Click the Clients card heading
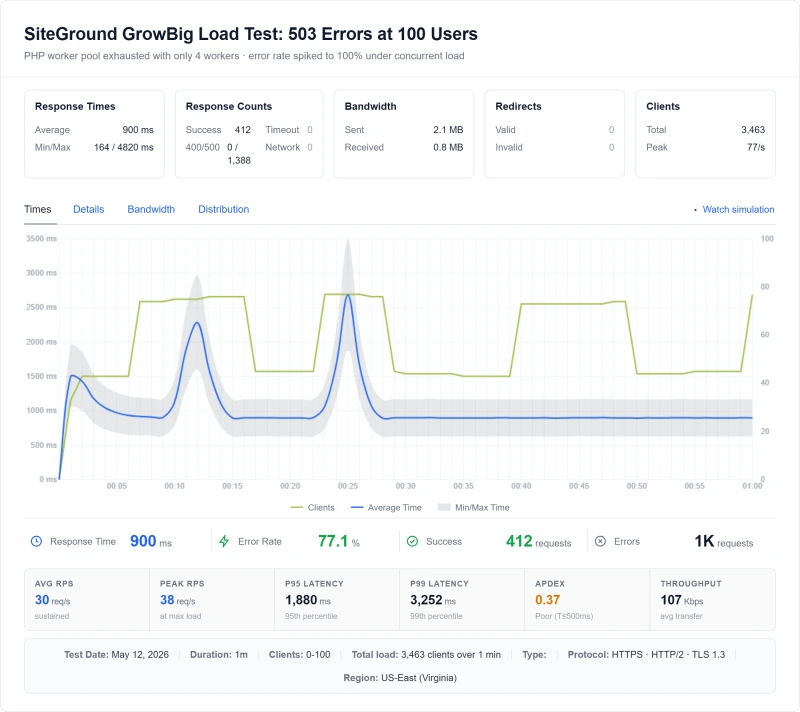The height and width of the screenshot is (712, 800). pos(663,106)
